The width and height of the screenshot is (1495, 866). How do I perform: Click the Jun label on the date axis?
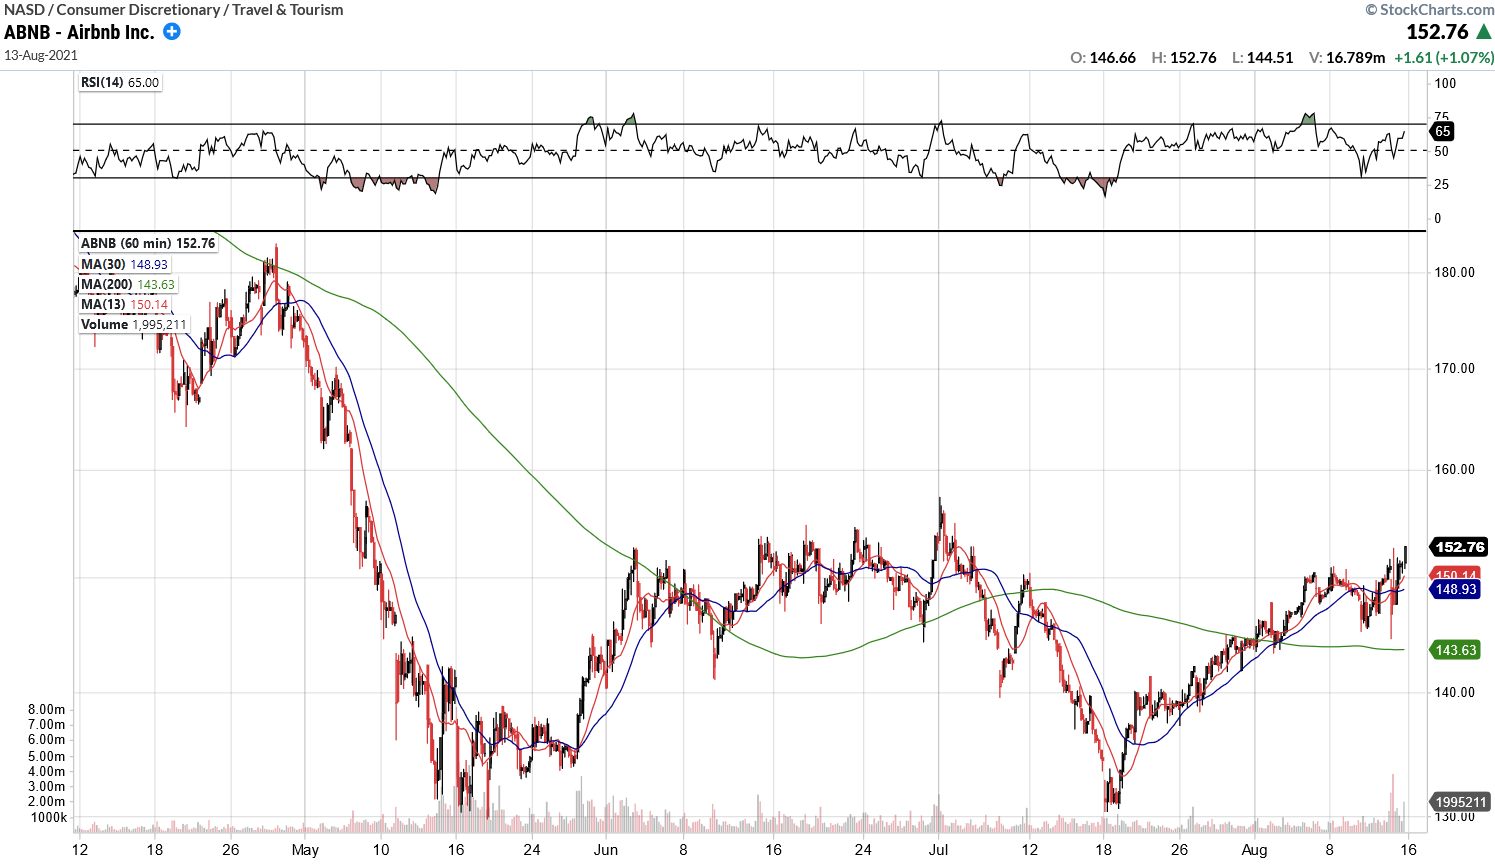click(x=605, y=850)
